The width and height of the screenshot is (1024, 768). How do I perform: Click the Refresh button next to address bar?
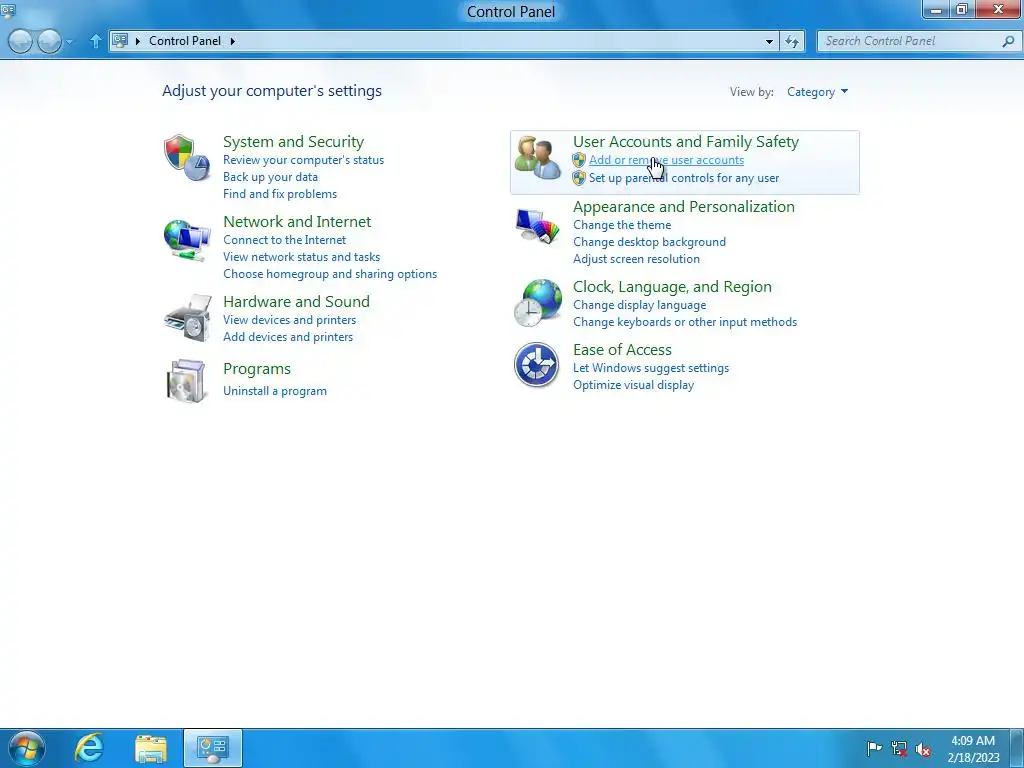pos(792,41)
